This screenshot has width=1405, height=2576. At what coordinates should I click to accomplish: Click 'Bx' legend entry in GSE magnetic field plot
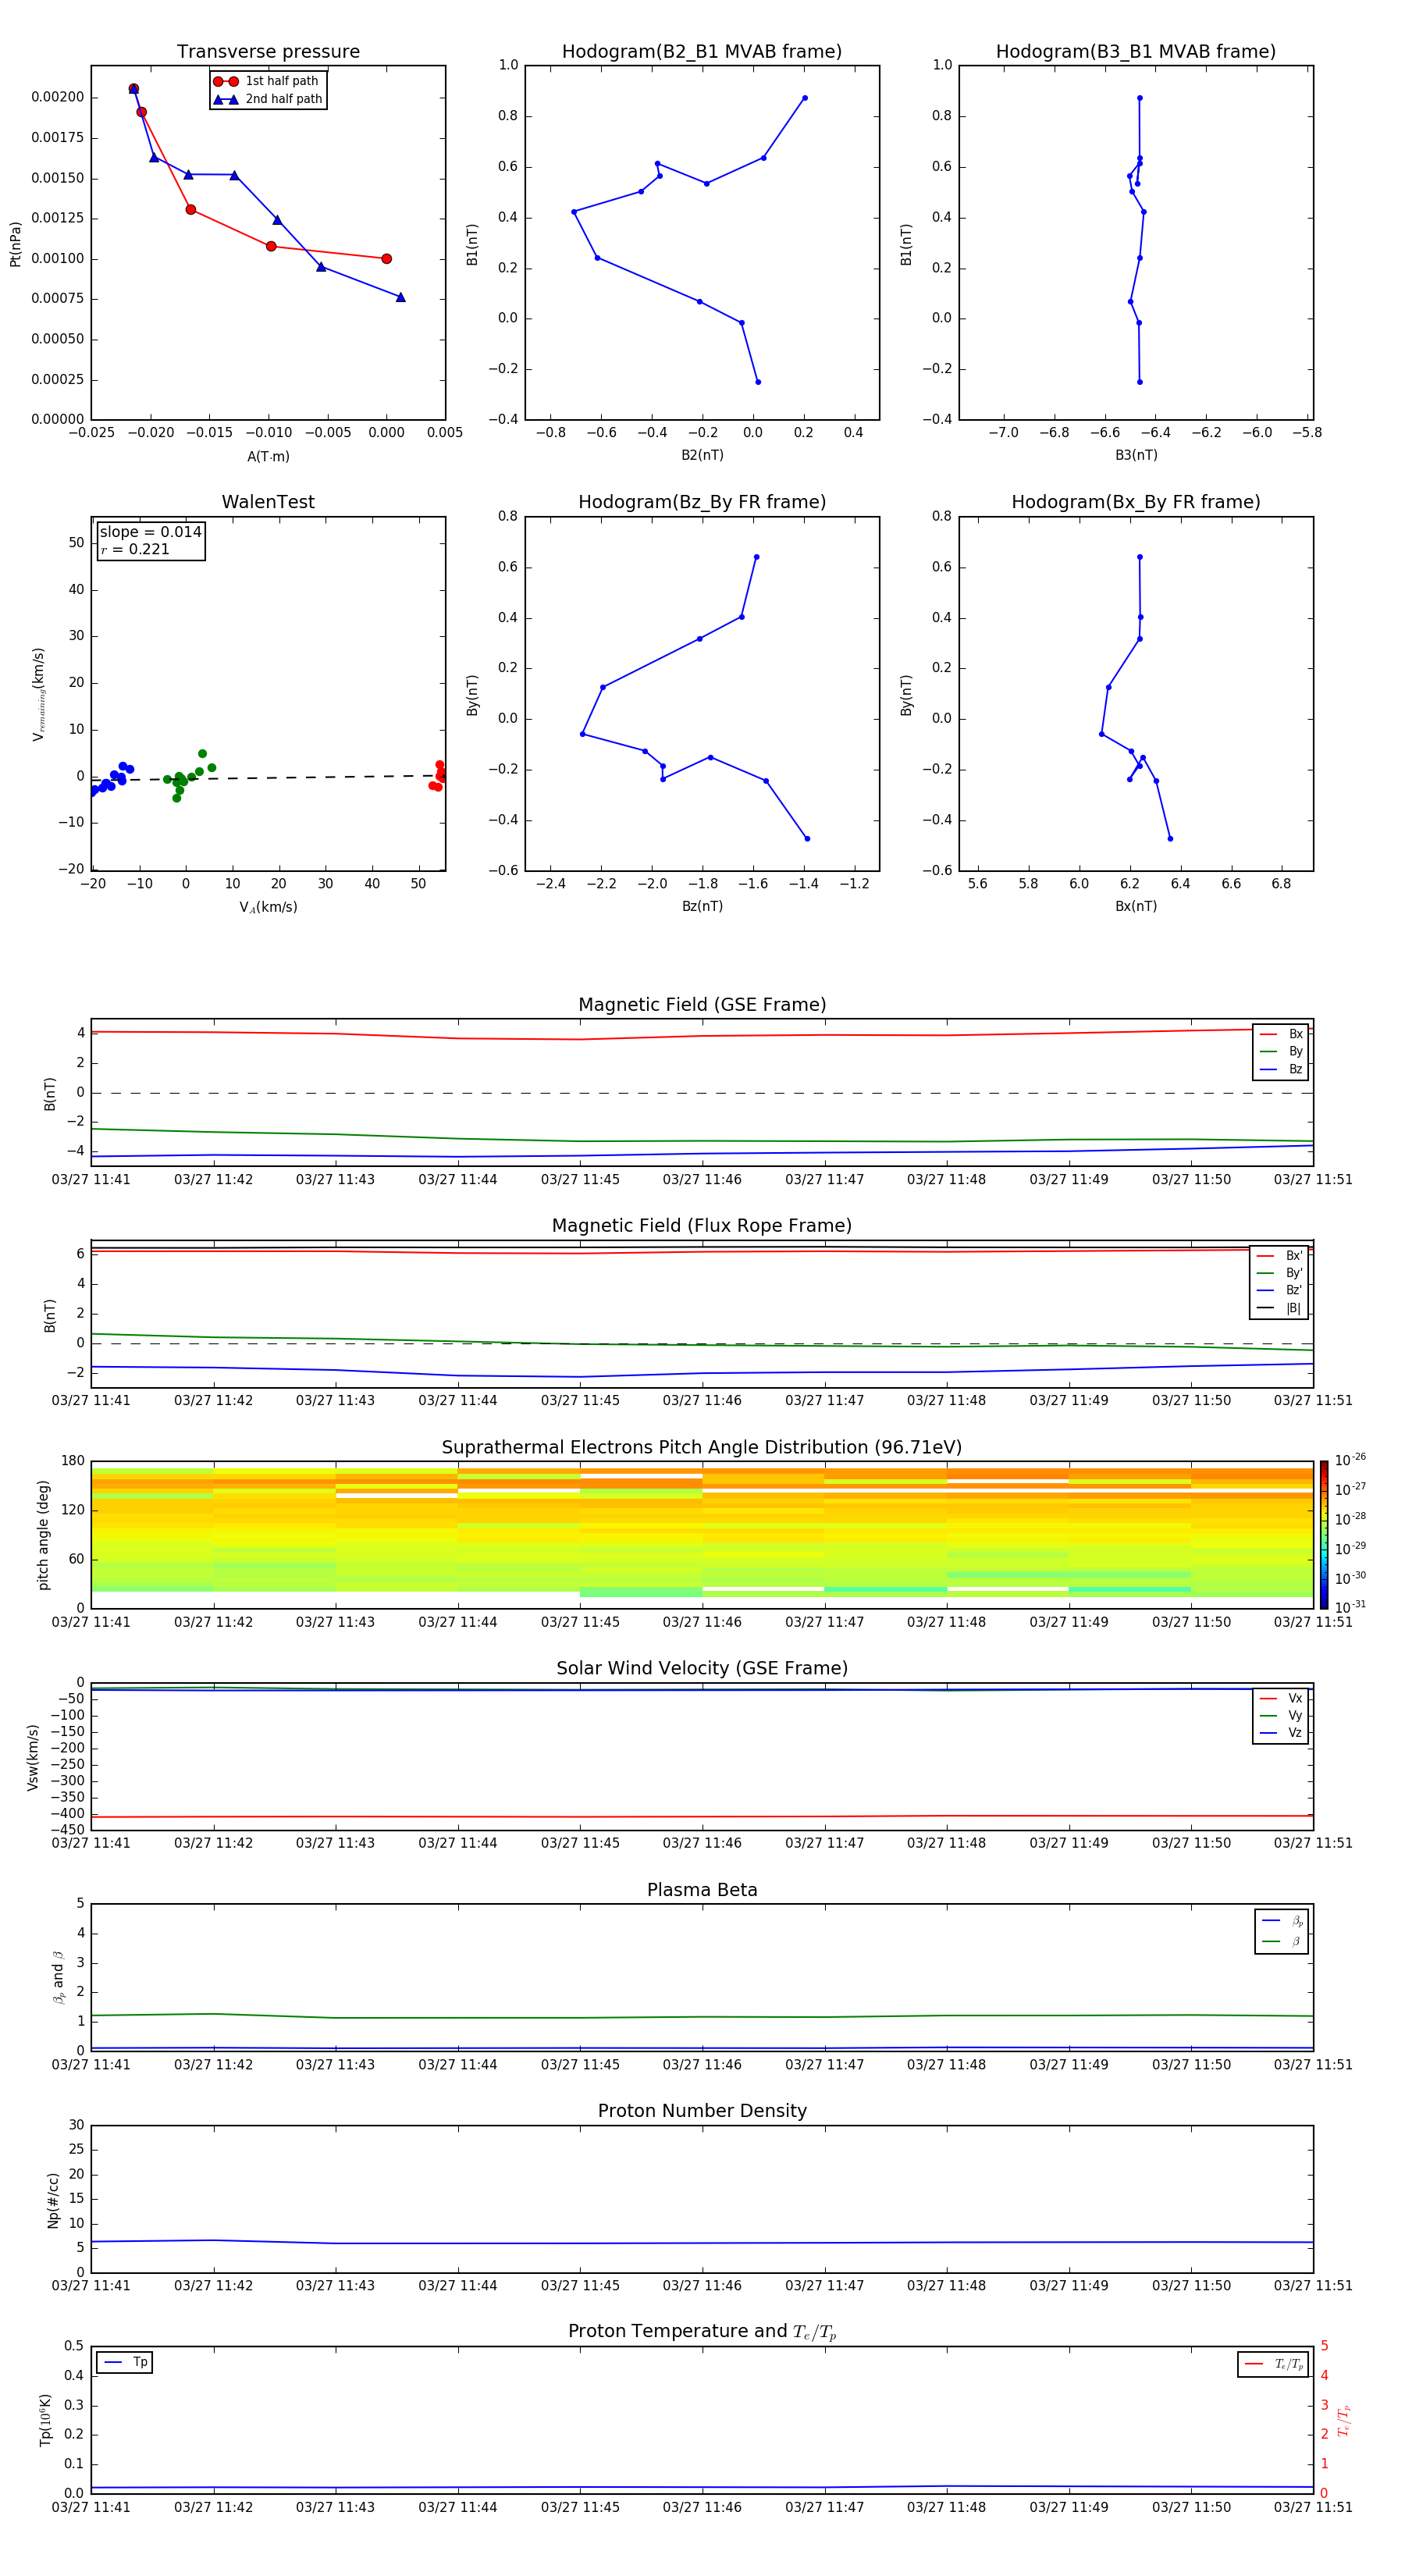click(1281, 1034)
